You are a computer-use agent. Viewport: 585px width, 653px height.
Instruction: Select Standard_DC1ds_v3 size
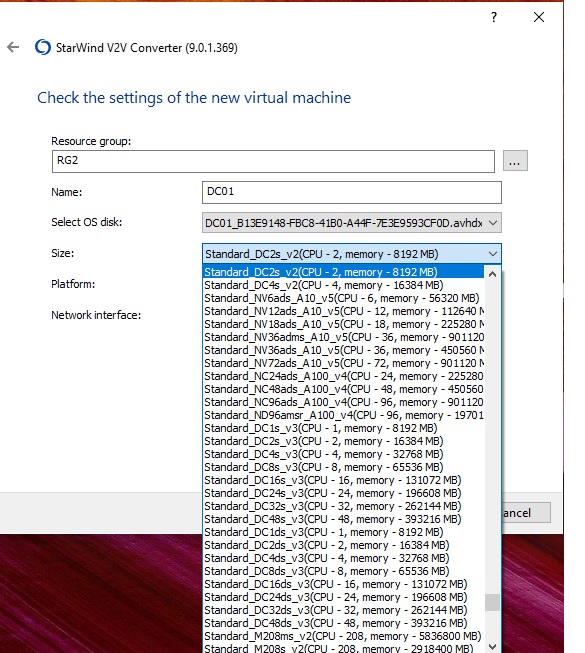344,532
